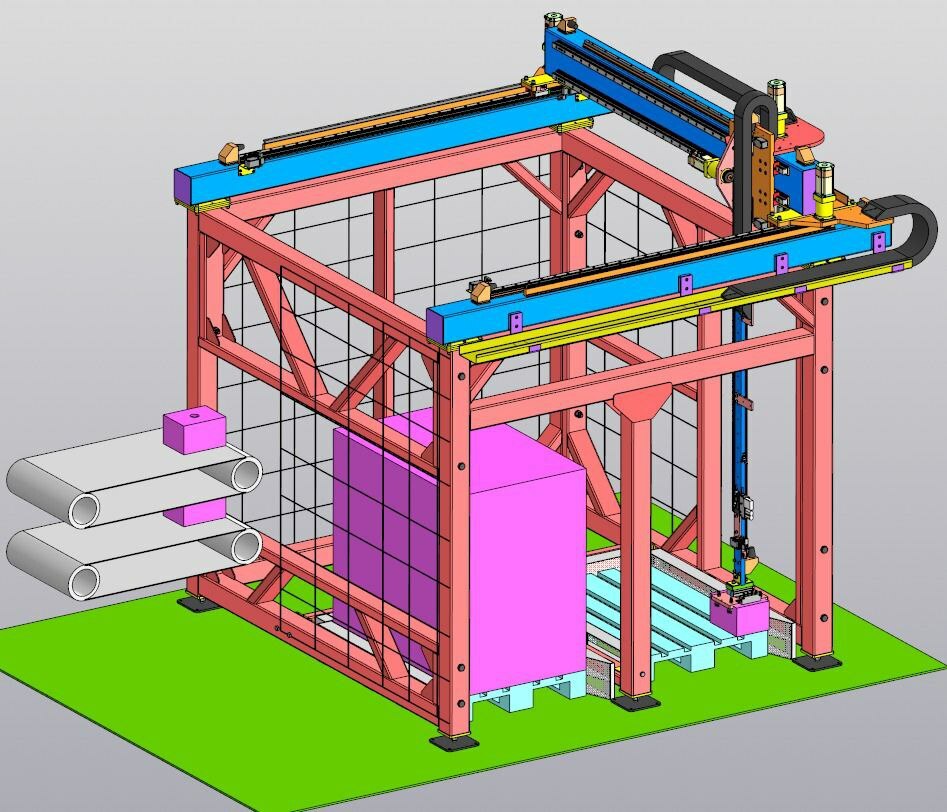Click the purple end cap on the rear-left blue beam
This screenshot has height=812, width=947.
click(187, 185)
